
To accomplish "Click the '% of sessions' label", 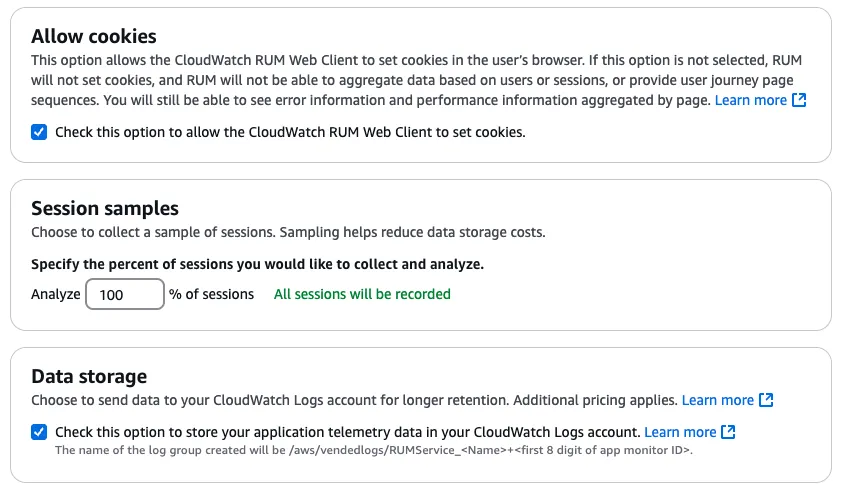I will click(x=212, y=294).
